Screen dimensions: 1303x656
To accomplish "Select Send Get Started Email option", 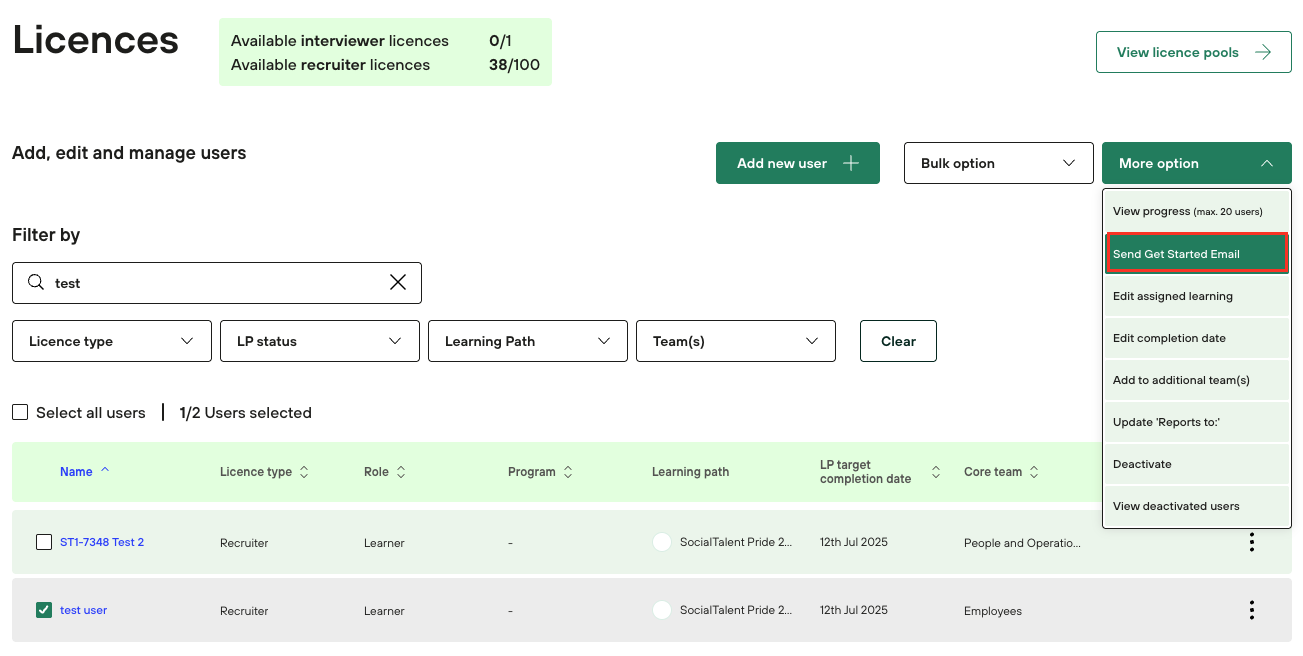I will tap(1196, 254).
